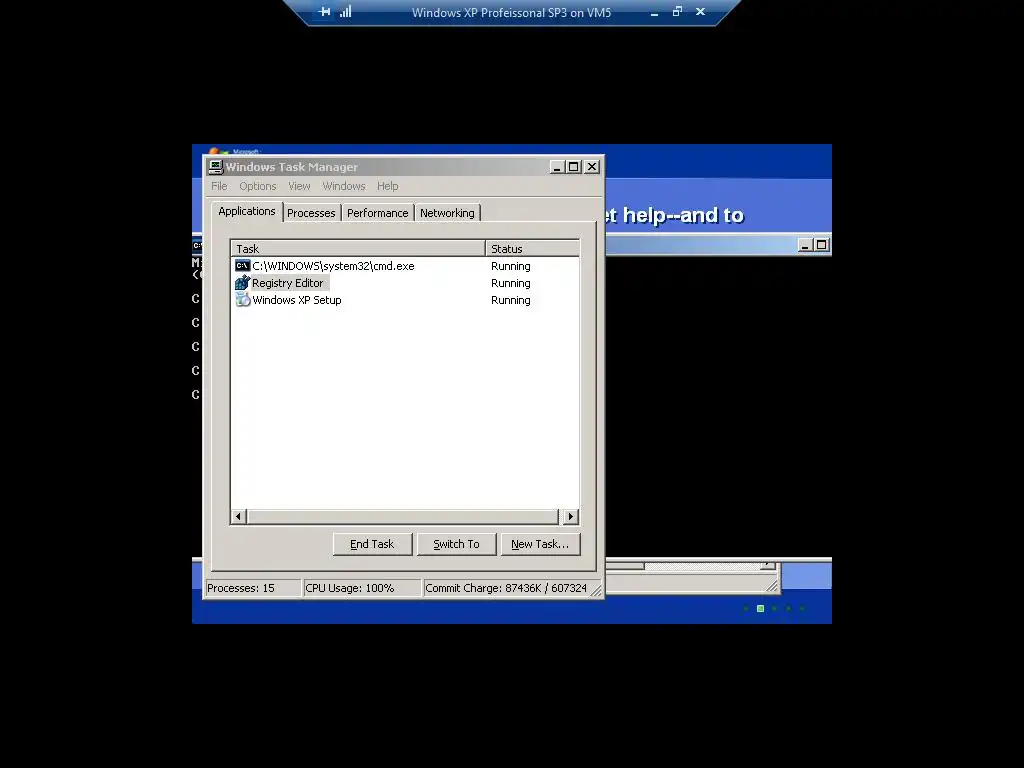
Task: Click the Switch To button
Action: click(x=456, y=544)
